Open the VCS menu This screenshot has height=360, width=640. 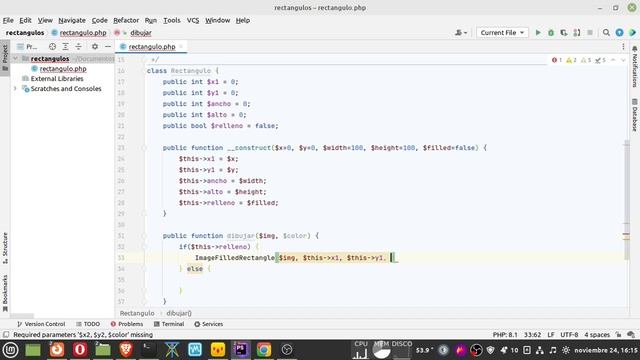point(193,20)
